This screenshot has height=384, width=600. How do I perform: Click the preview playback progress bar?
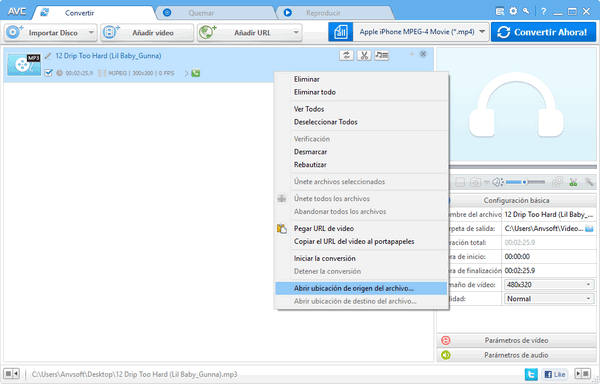[x=522, y=167]
